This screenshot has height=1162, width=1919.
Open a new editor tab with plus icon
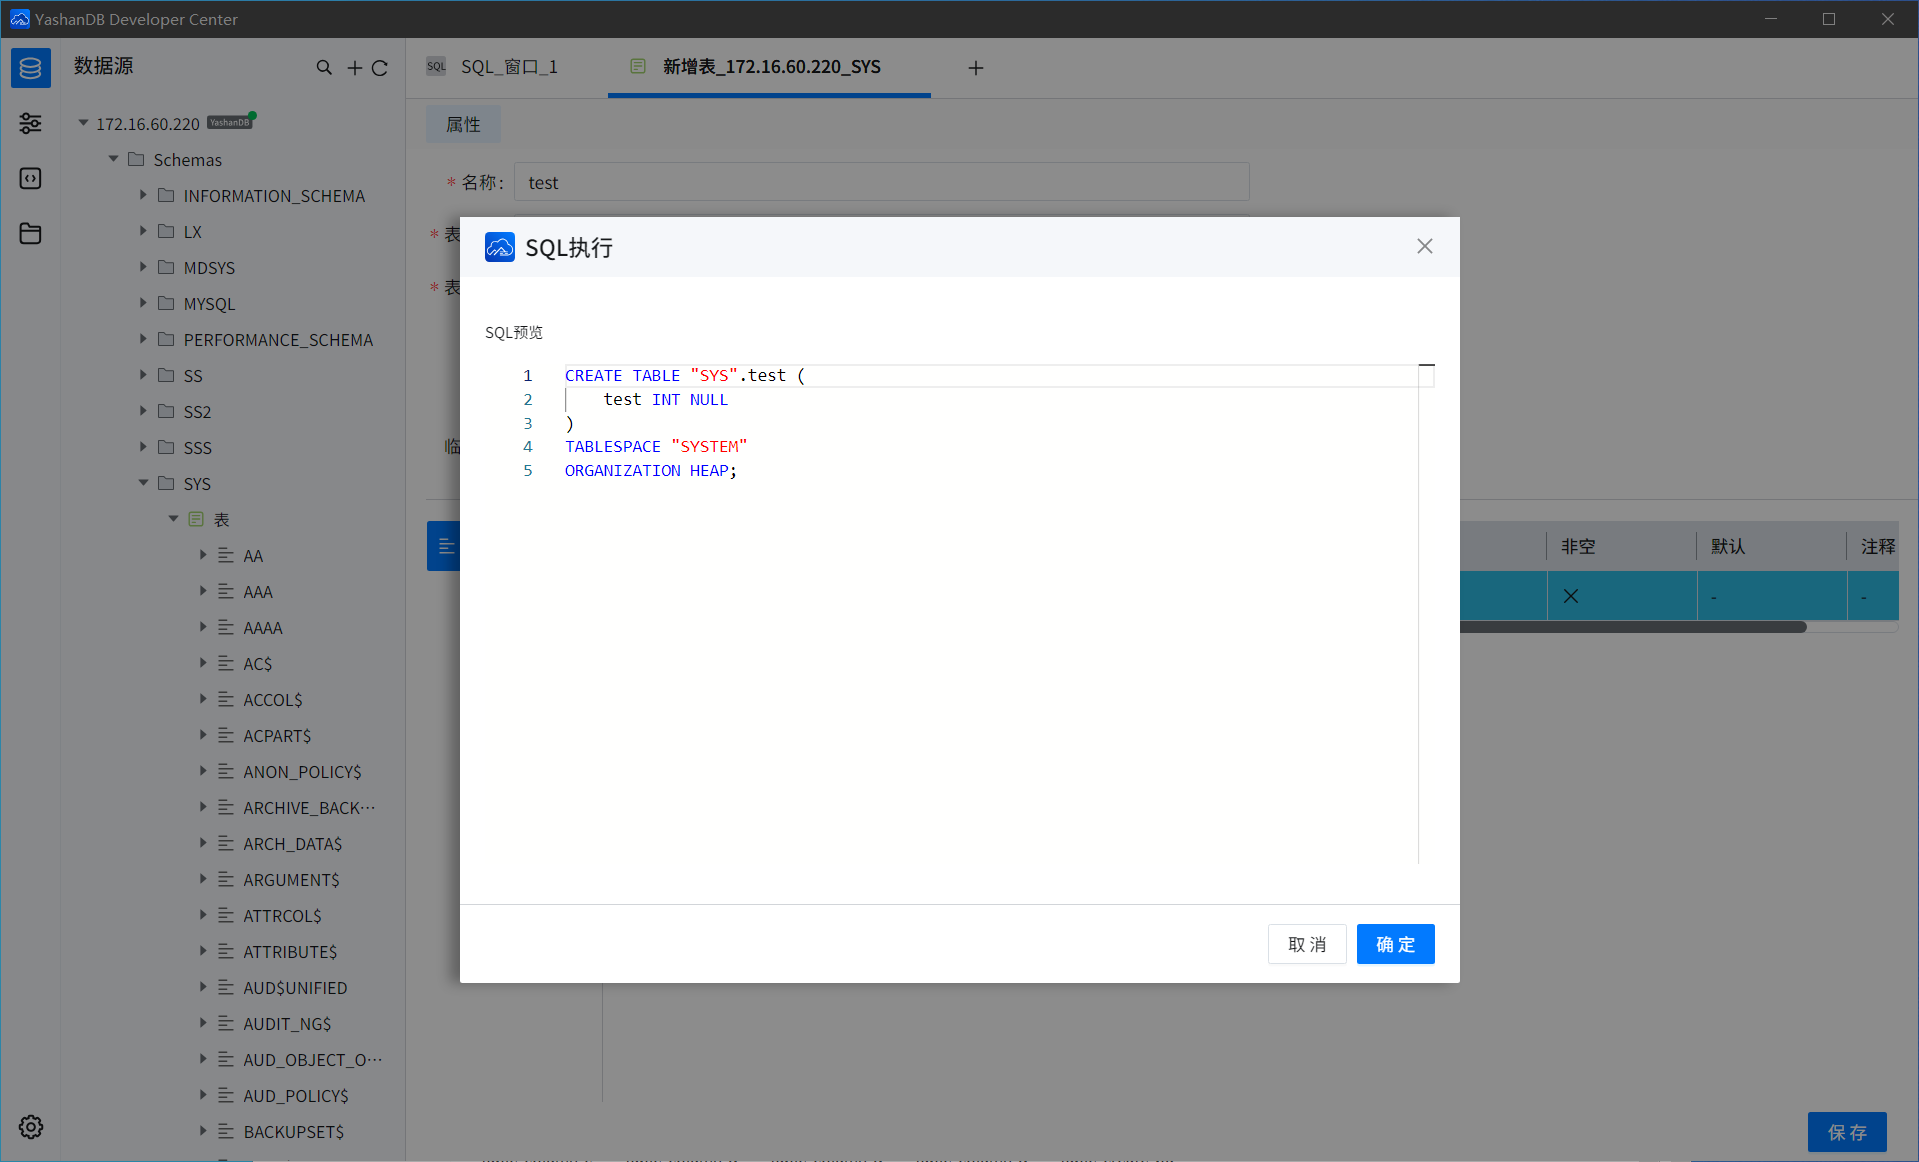click(x=975, y=67)
